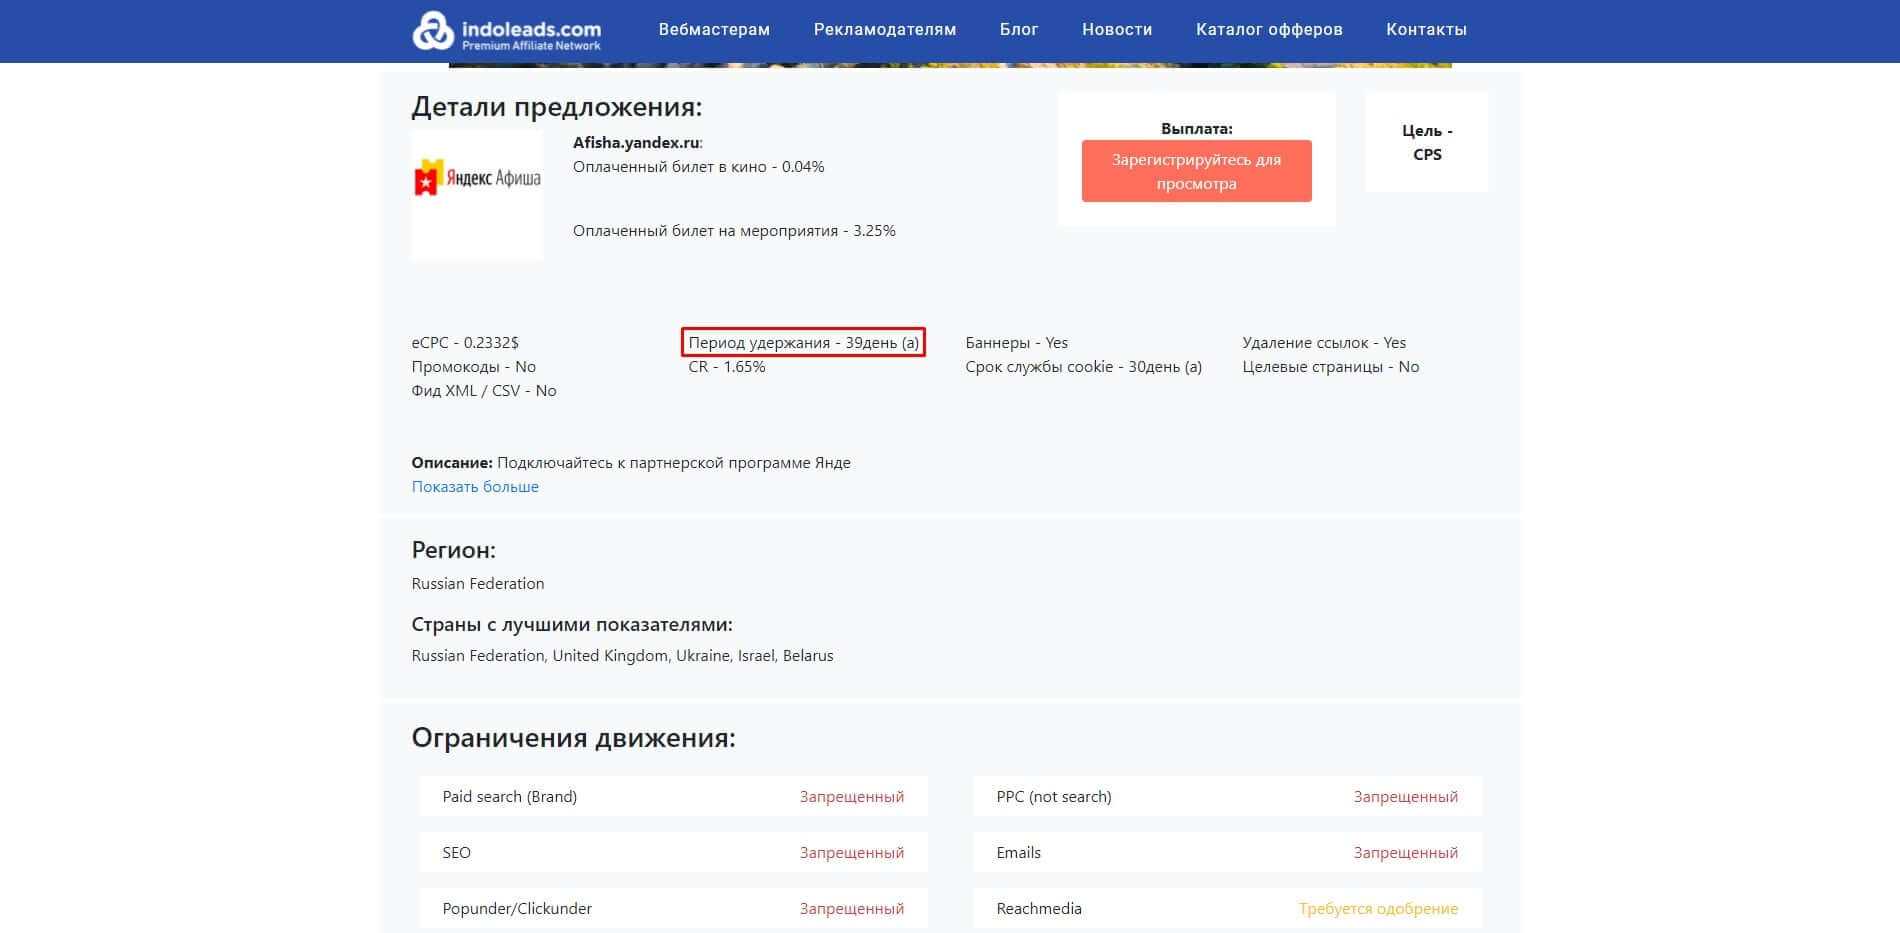Open the Рекламодателям menu item

(x=884, y=30)
